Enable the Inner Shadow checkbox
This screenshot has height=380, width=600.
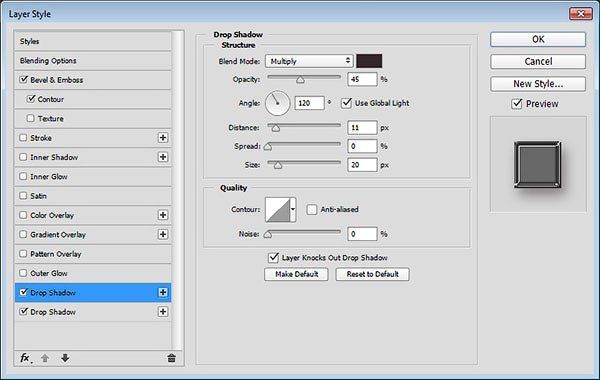tap(23, 157)
